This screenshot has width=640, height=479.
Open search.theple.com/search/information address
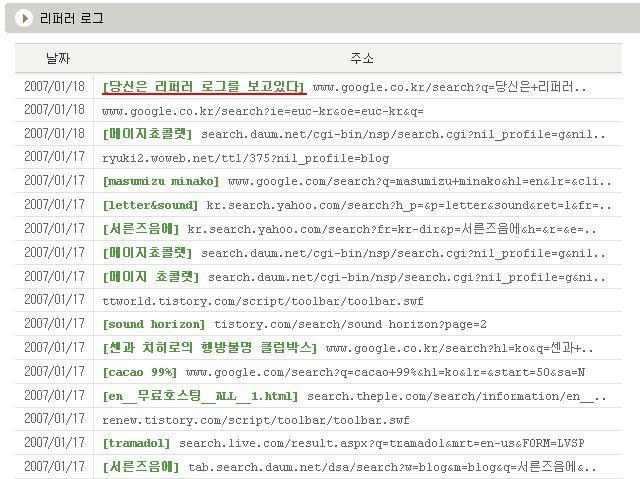(457, 396)
